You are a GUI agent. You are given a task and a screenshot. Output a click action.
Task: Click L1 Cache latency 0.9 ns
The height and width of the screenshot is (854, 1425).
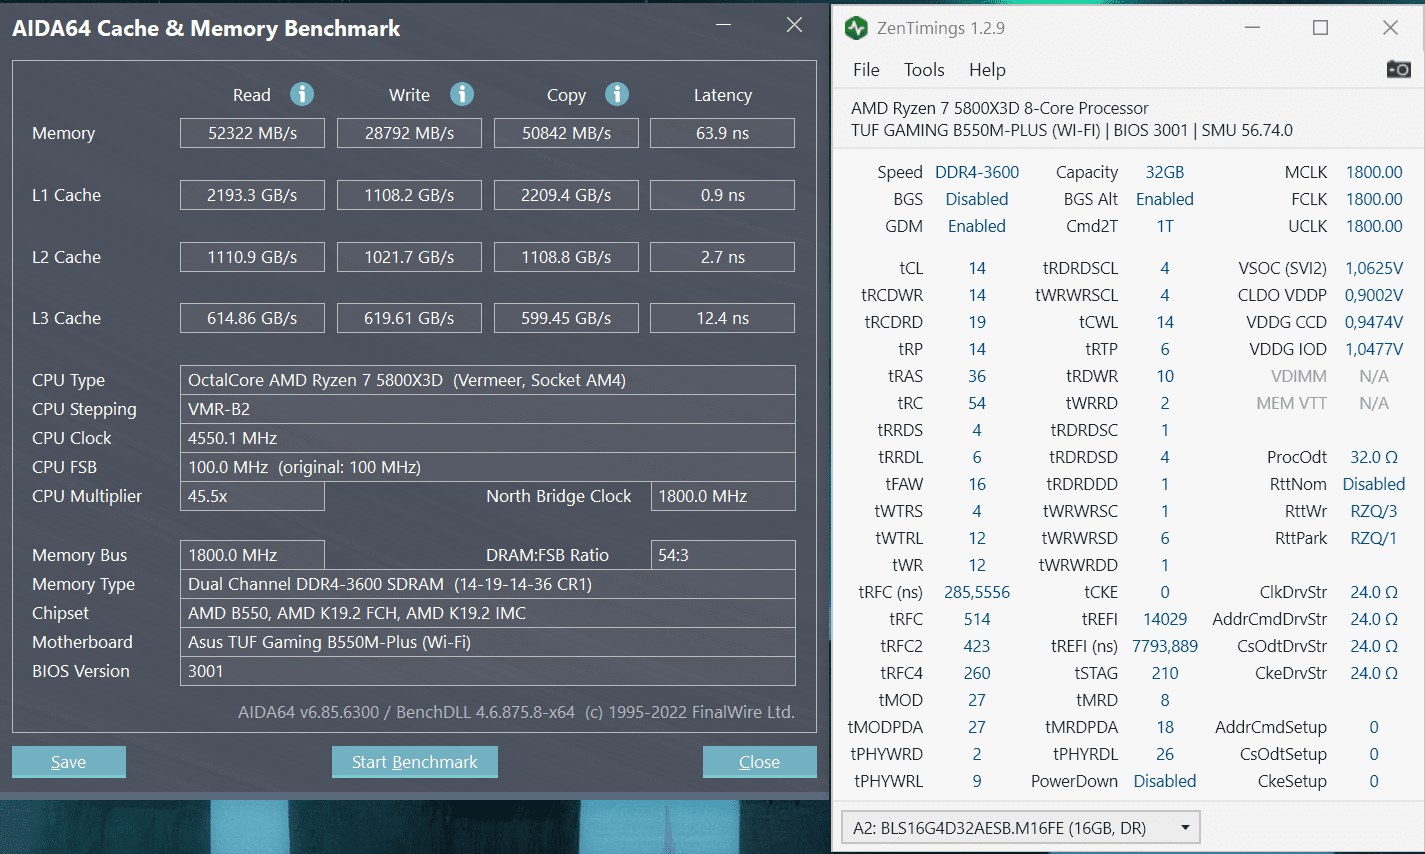[x=722, y=195]
